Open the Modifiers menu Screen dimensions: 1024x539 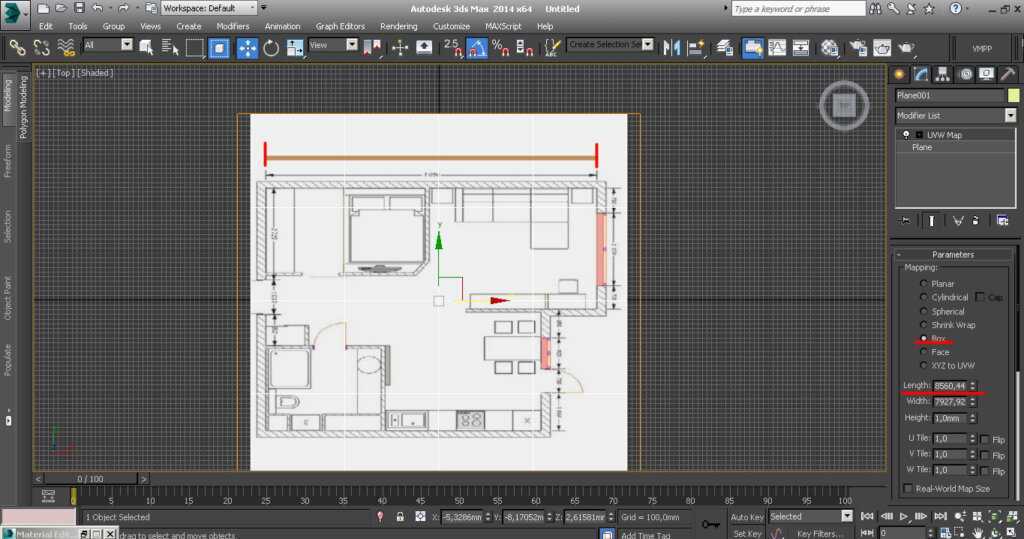(x=233, y=26)
